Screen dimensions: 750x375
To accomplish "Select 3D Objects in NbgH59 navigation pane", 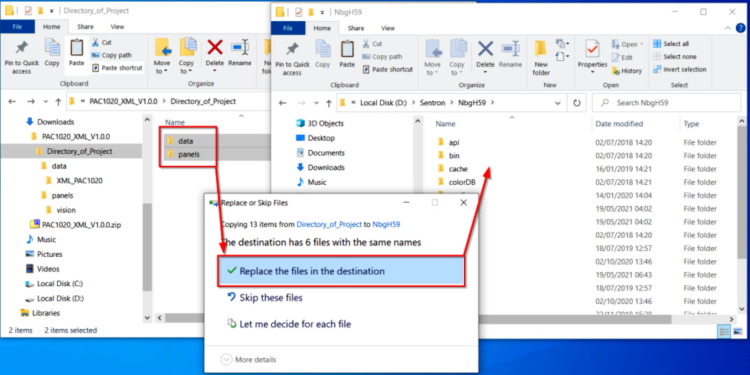I will coord(320,123).
